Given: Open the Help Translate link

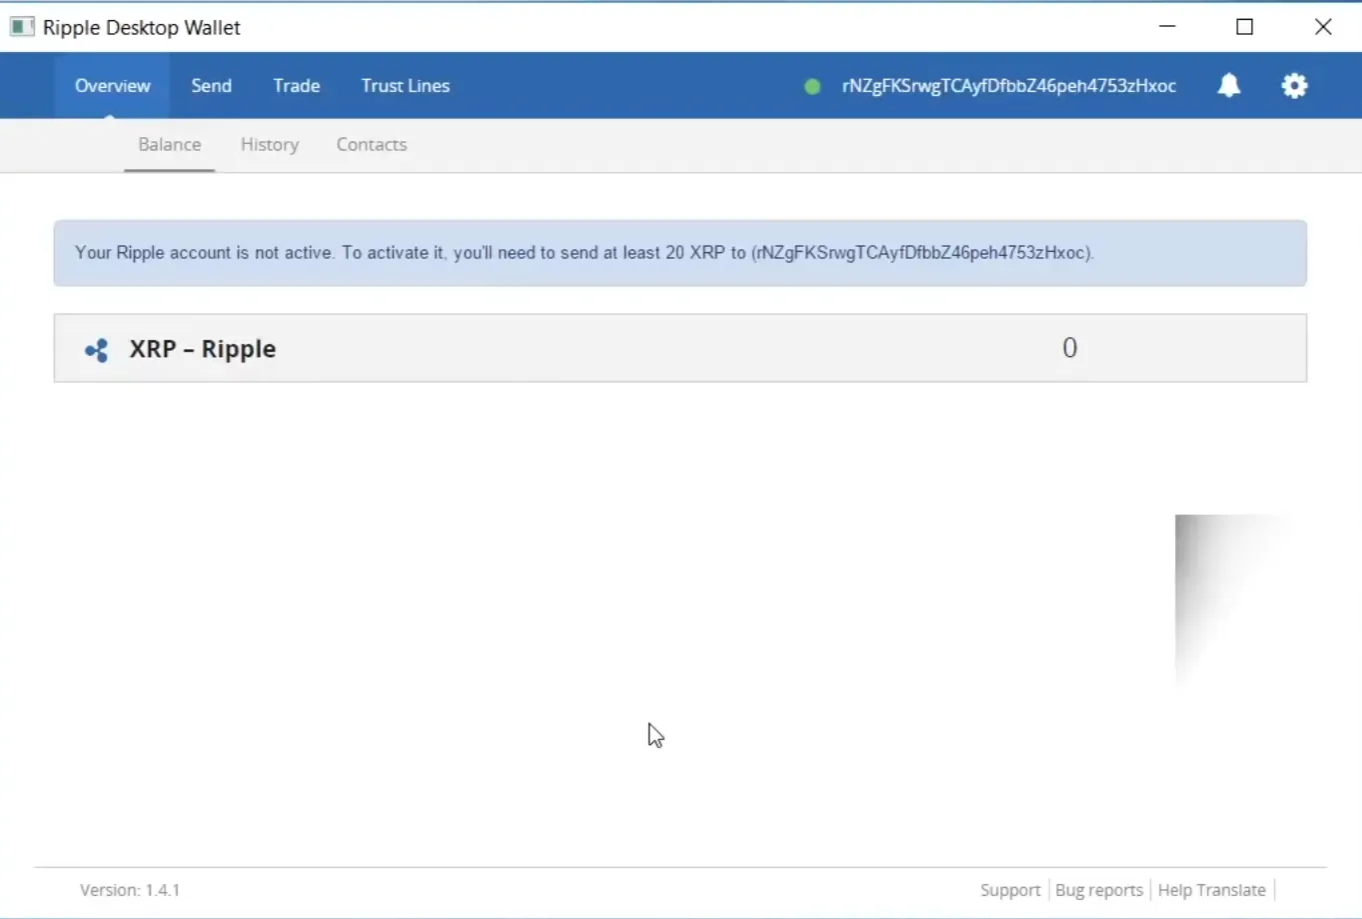Looking at the screenshot, I should 1212,890.
